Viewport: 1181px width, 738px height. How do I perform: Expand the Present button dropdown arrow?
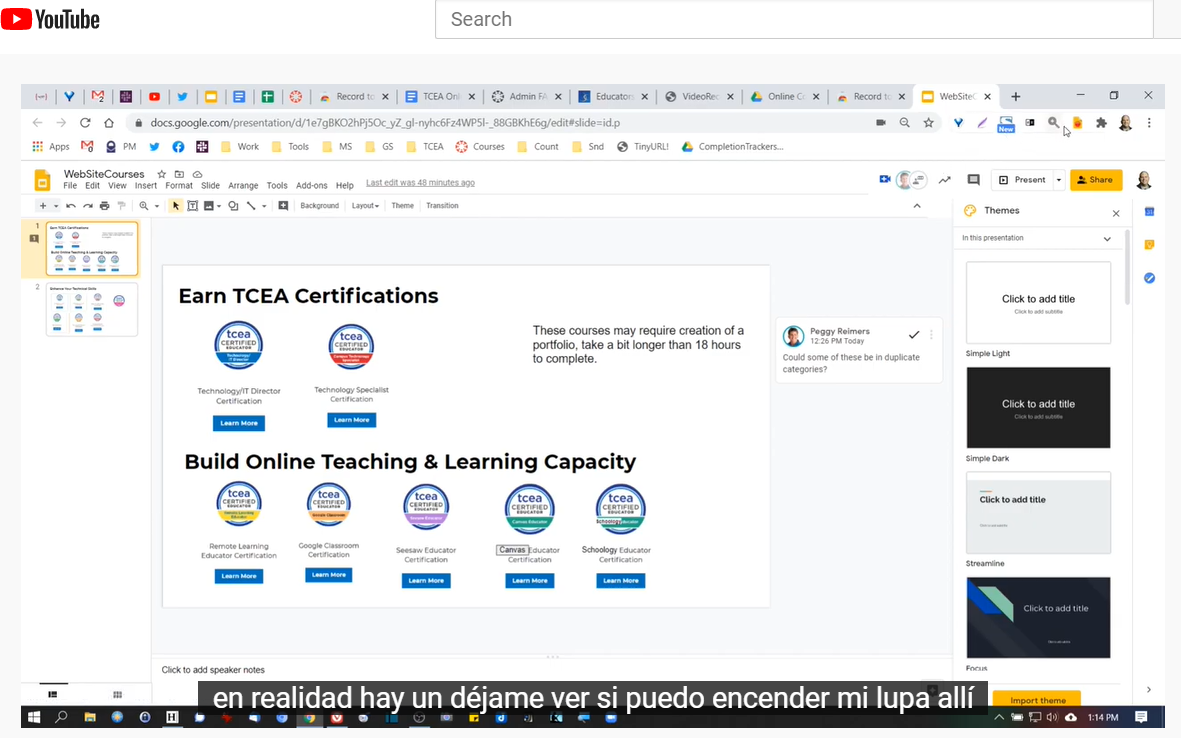pyautogui.click(x=1058, y=180)
